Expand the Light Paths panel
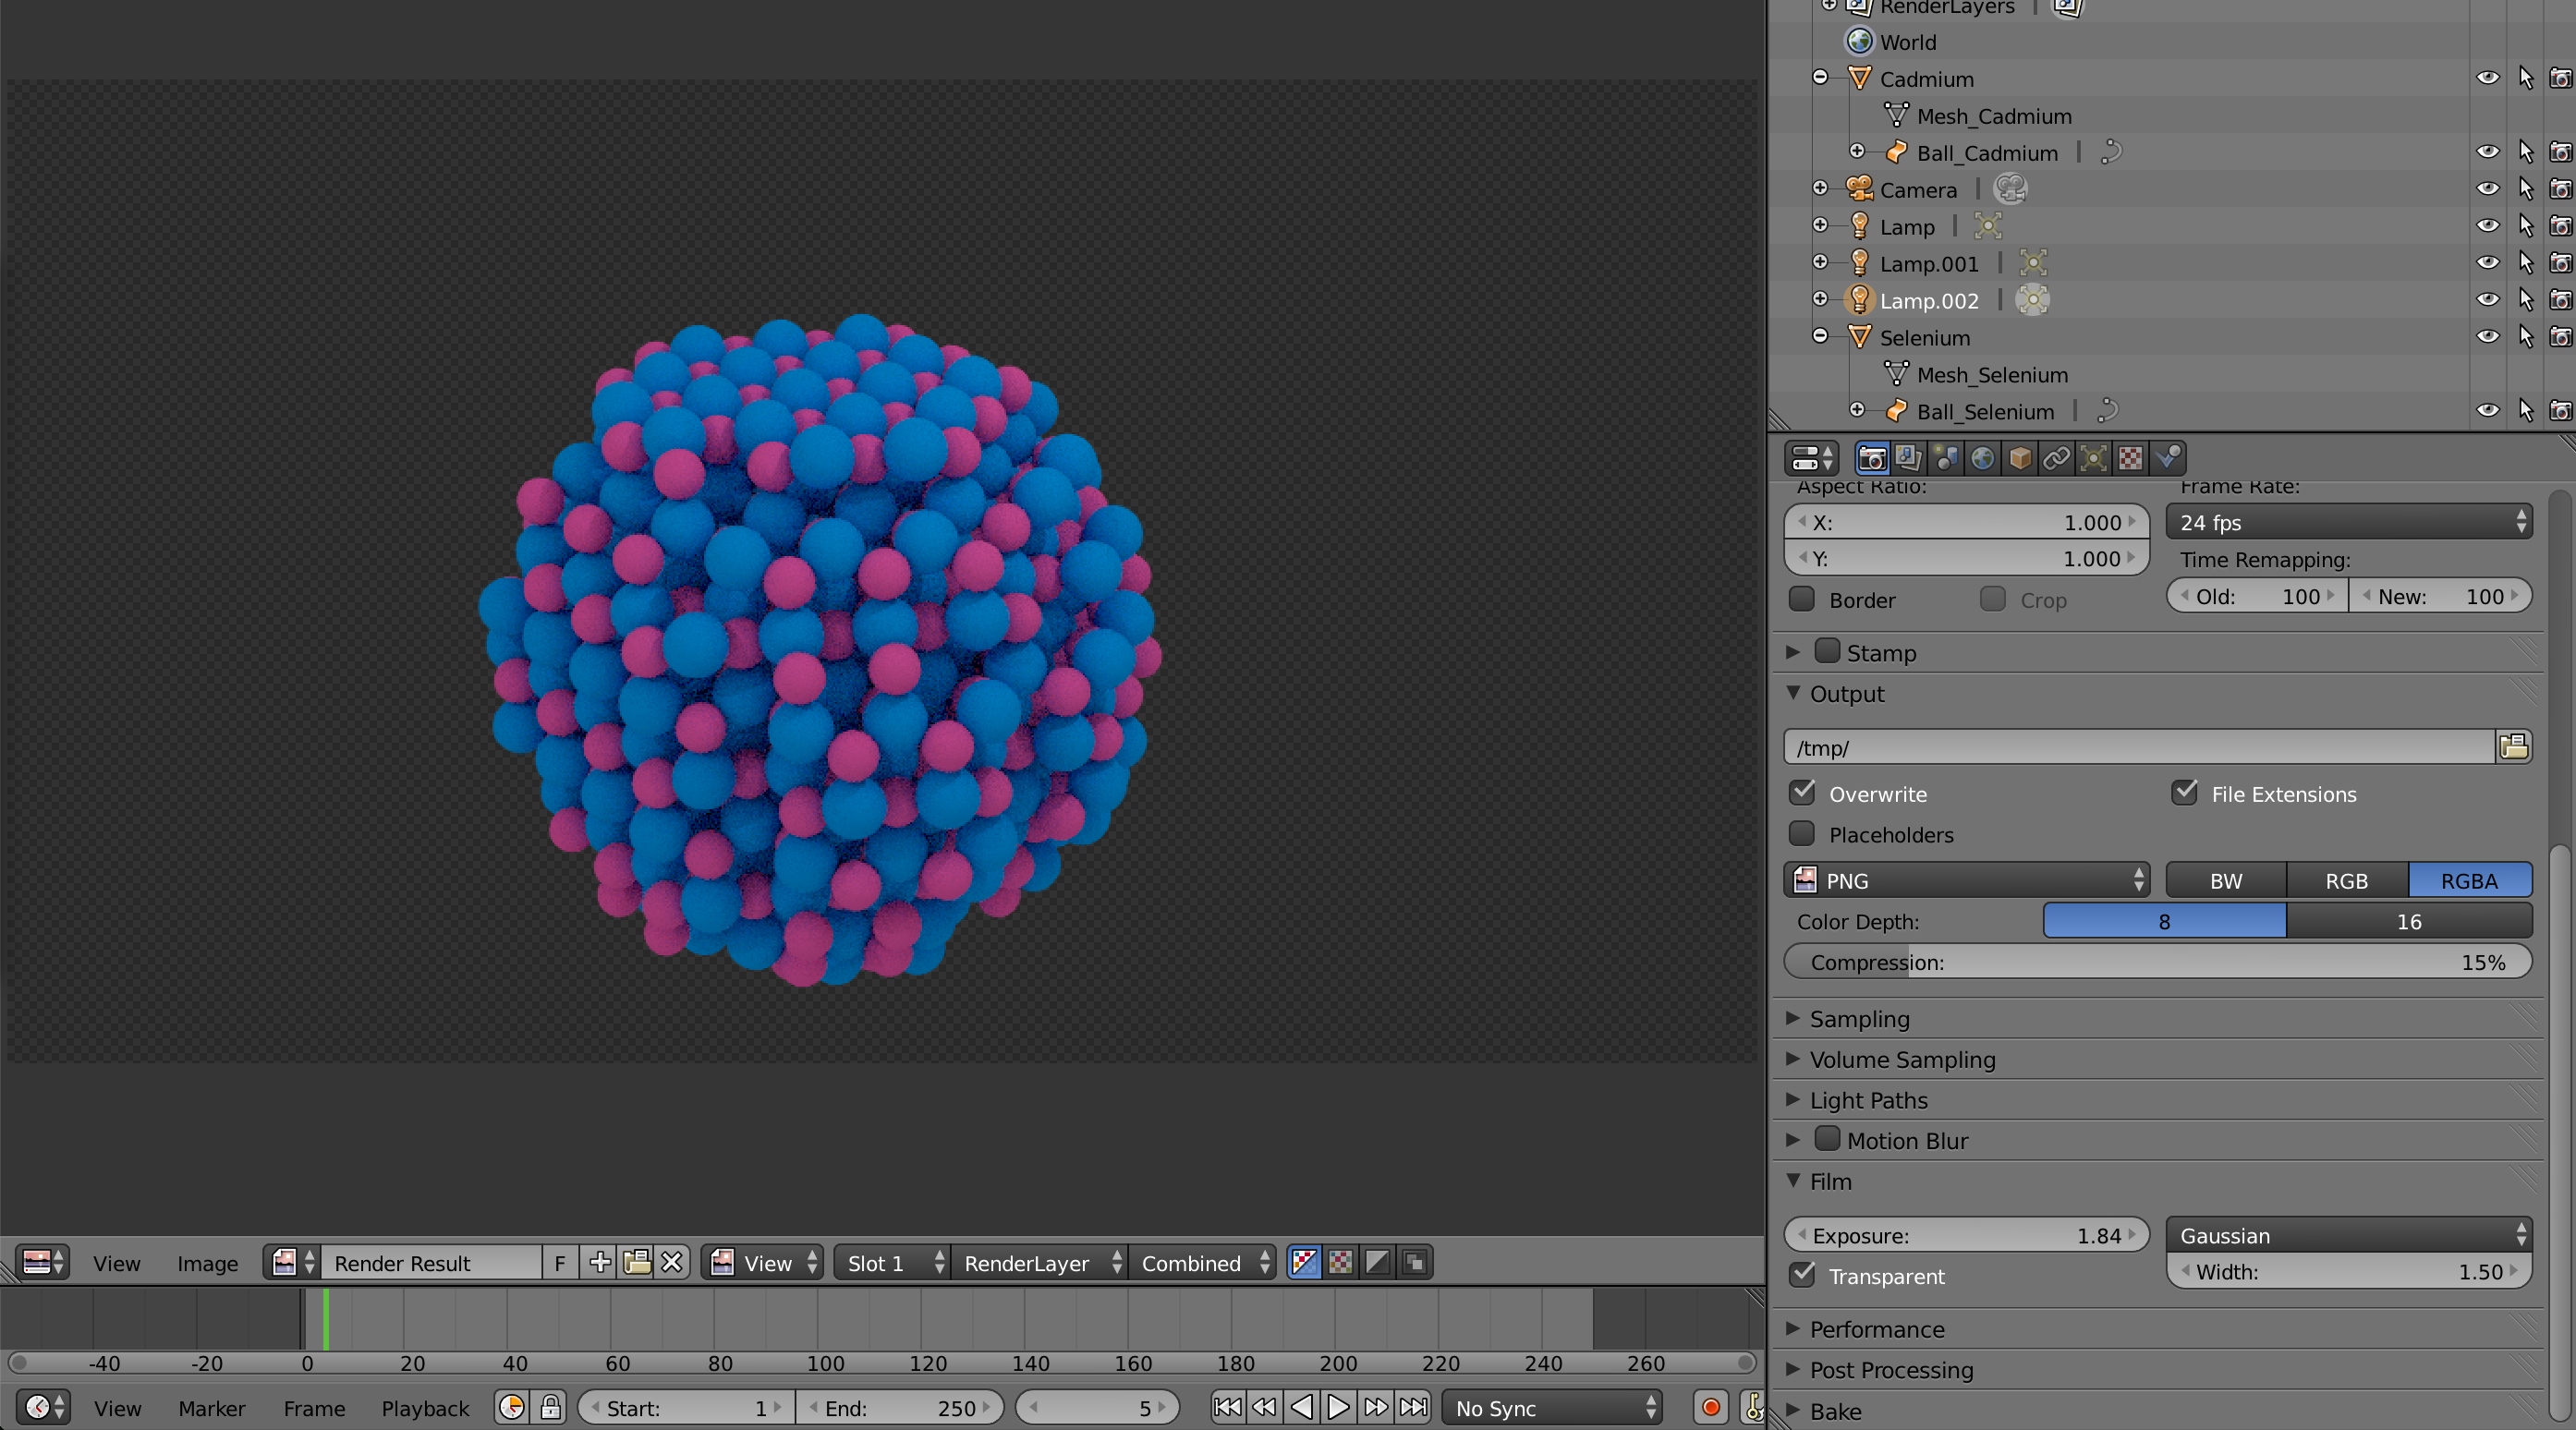 click(x=1793, y=1099)
